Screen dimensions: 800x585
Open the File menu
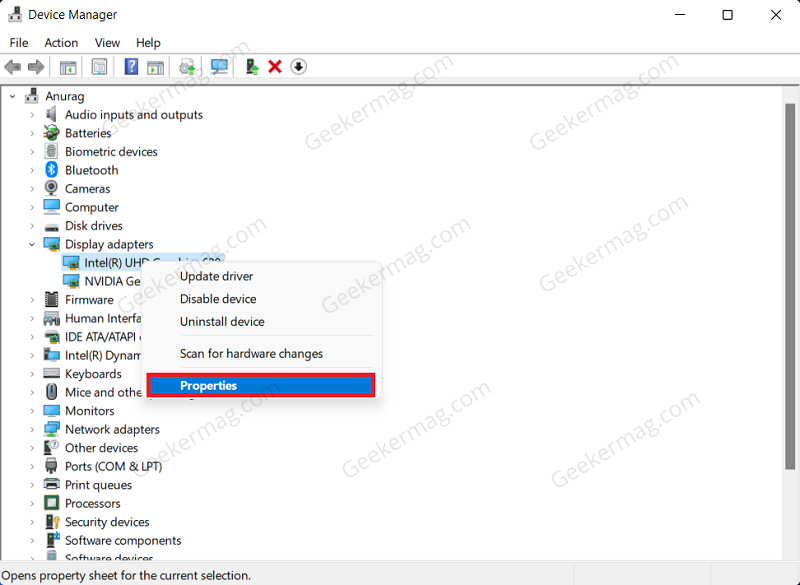point(19,43)
